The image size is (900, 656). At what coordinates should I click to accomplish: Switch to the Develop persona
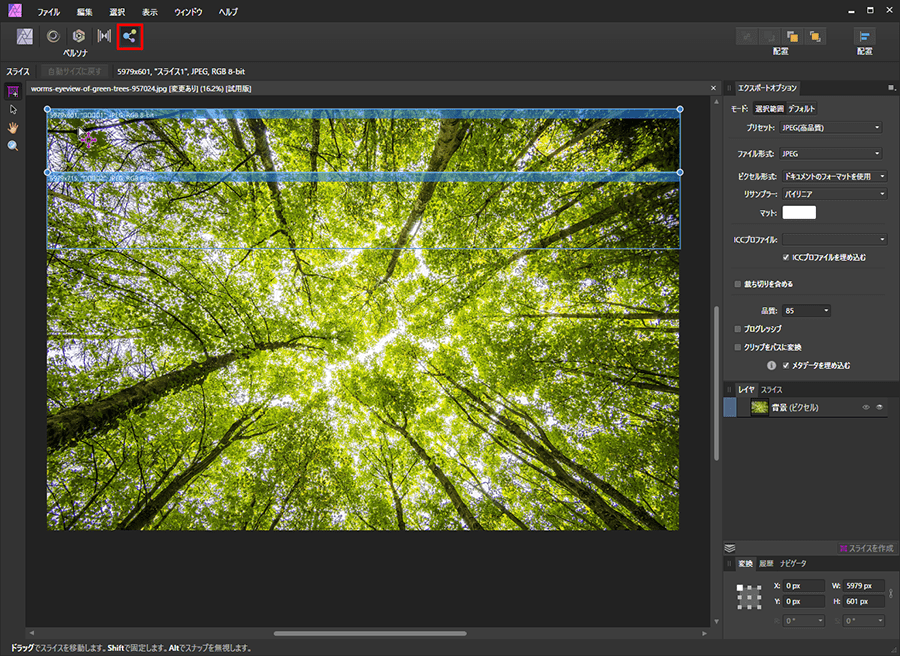[x=78, y=36]
